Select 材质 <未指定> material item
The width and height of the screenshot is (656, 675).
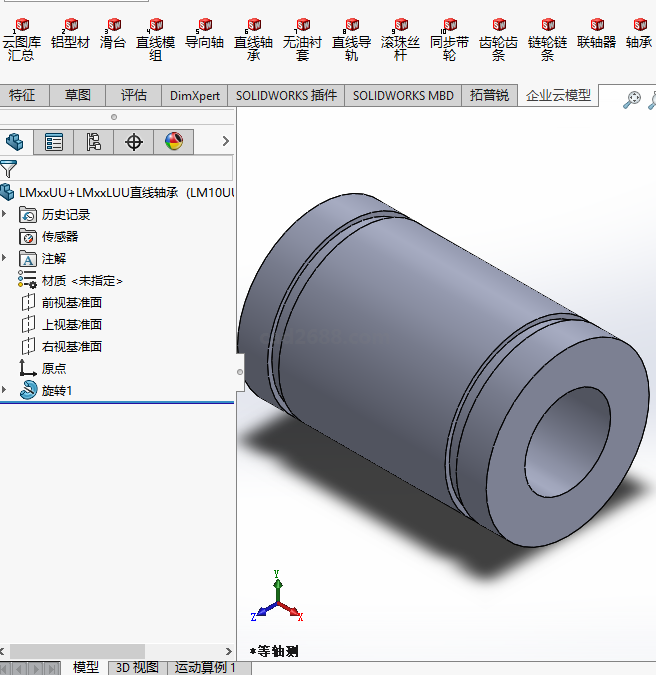pos(82,281)
